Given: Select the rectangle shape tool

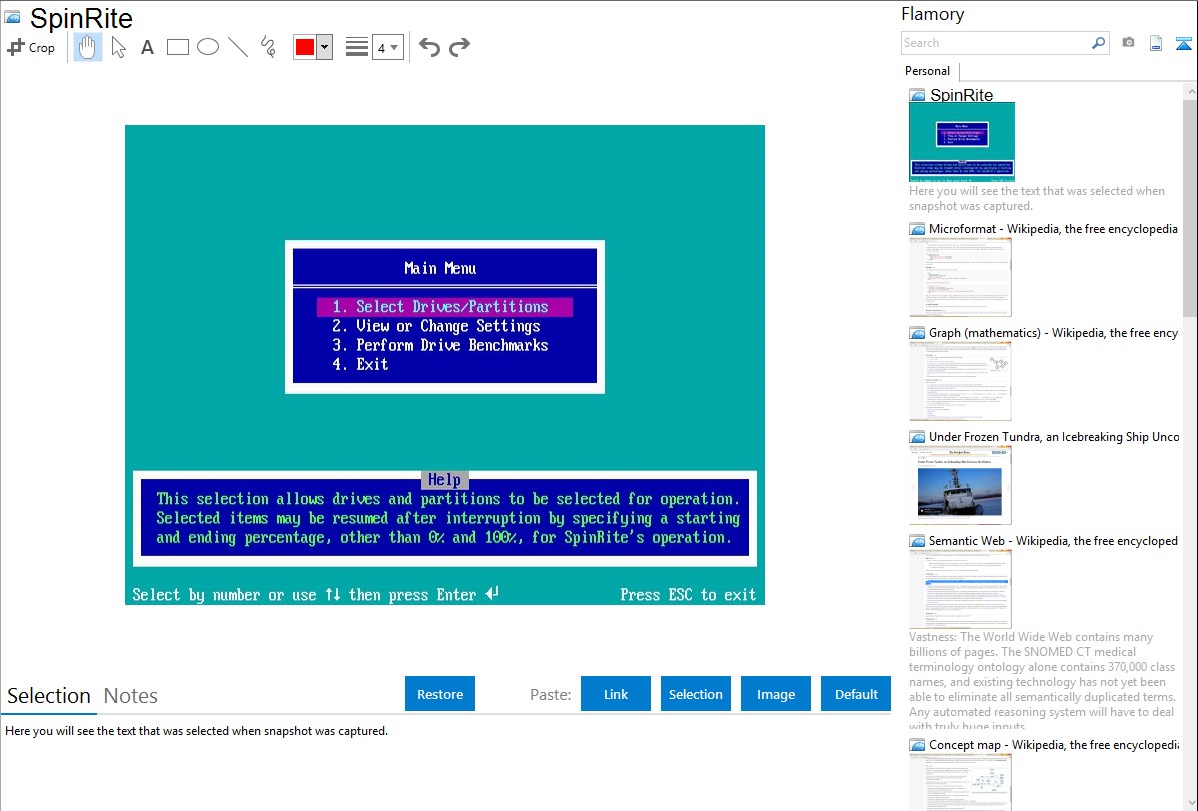Looking at the screenshot, I should pyautogui.click(x=177, y=47).
